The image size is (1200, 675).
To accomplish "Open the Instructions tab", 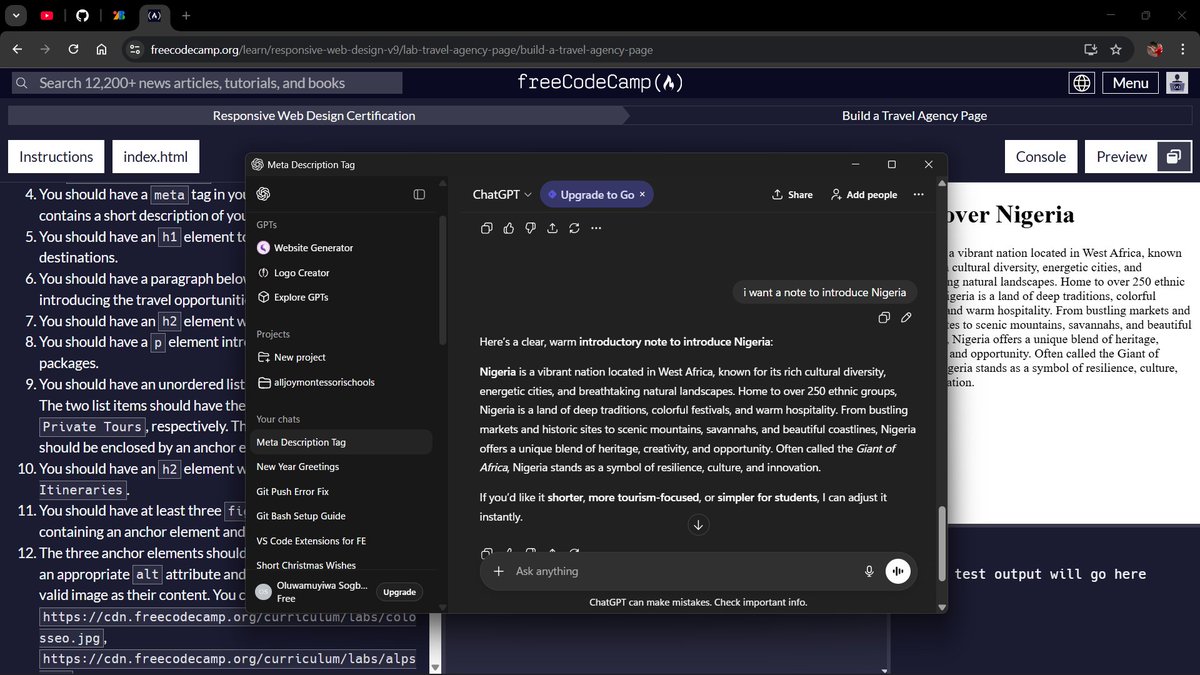I will (56, 156).
